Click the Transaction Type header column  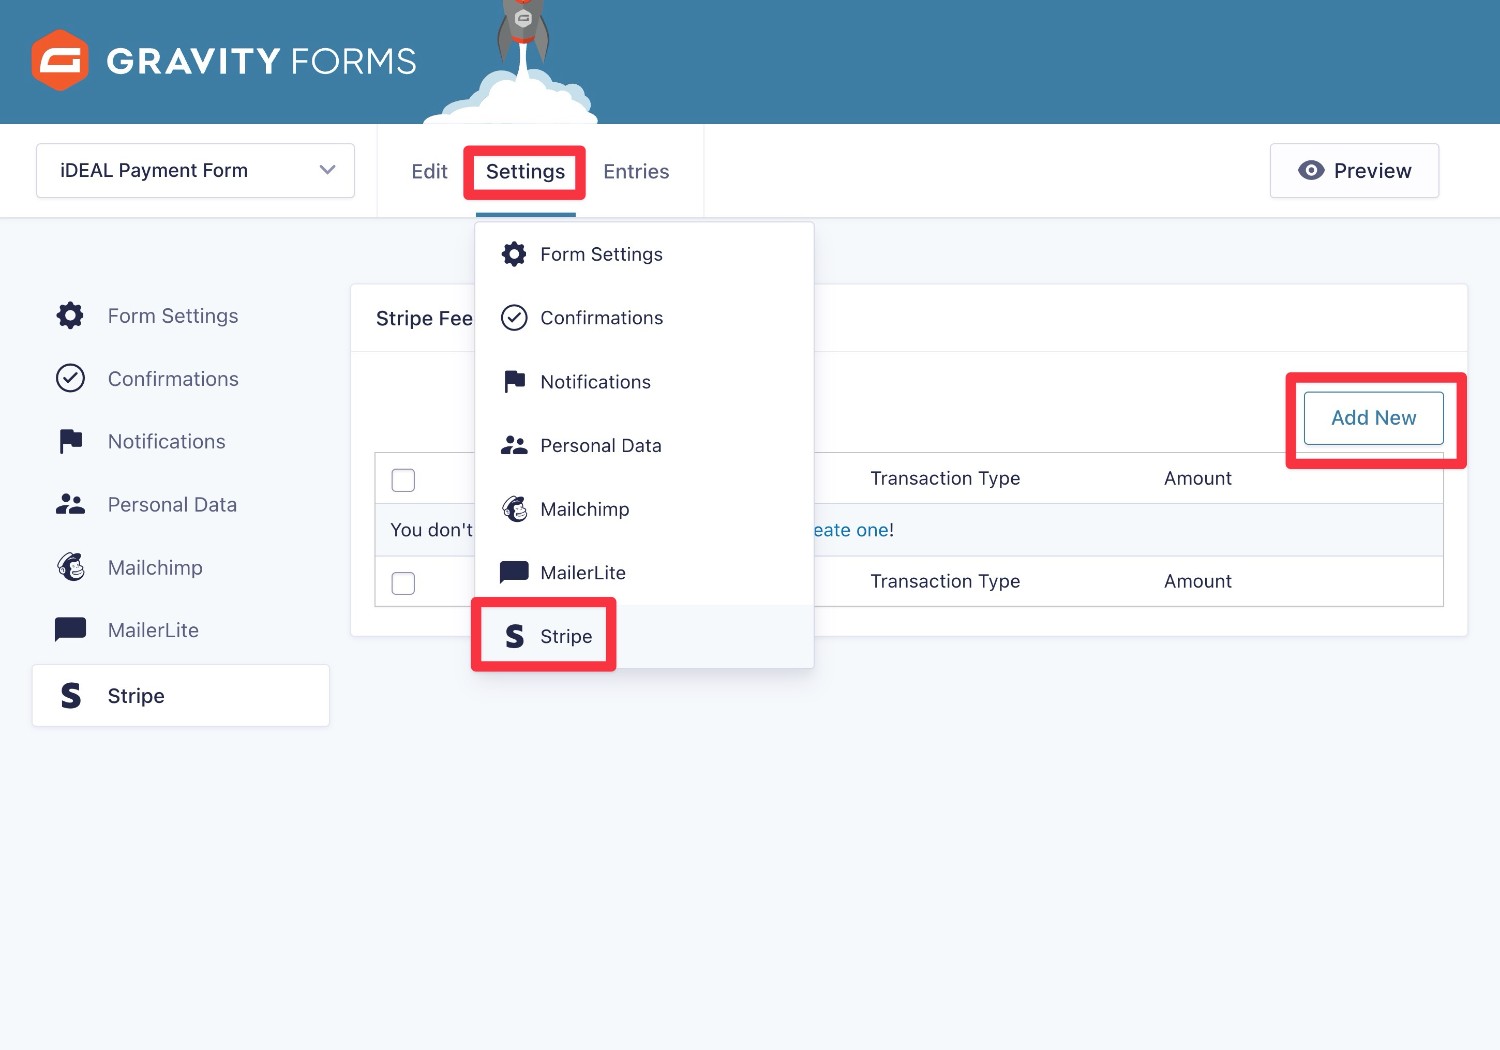coord(945,478)
